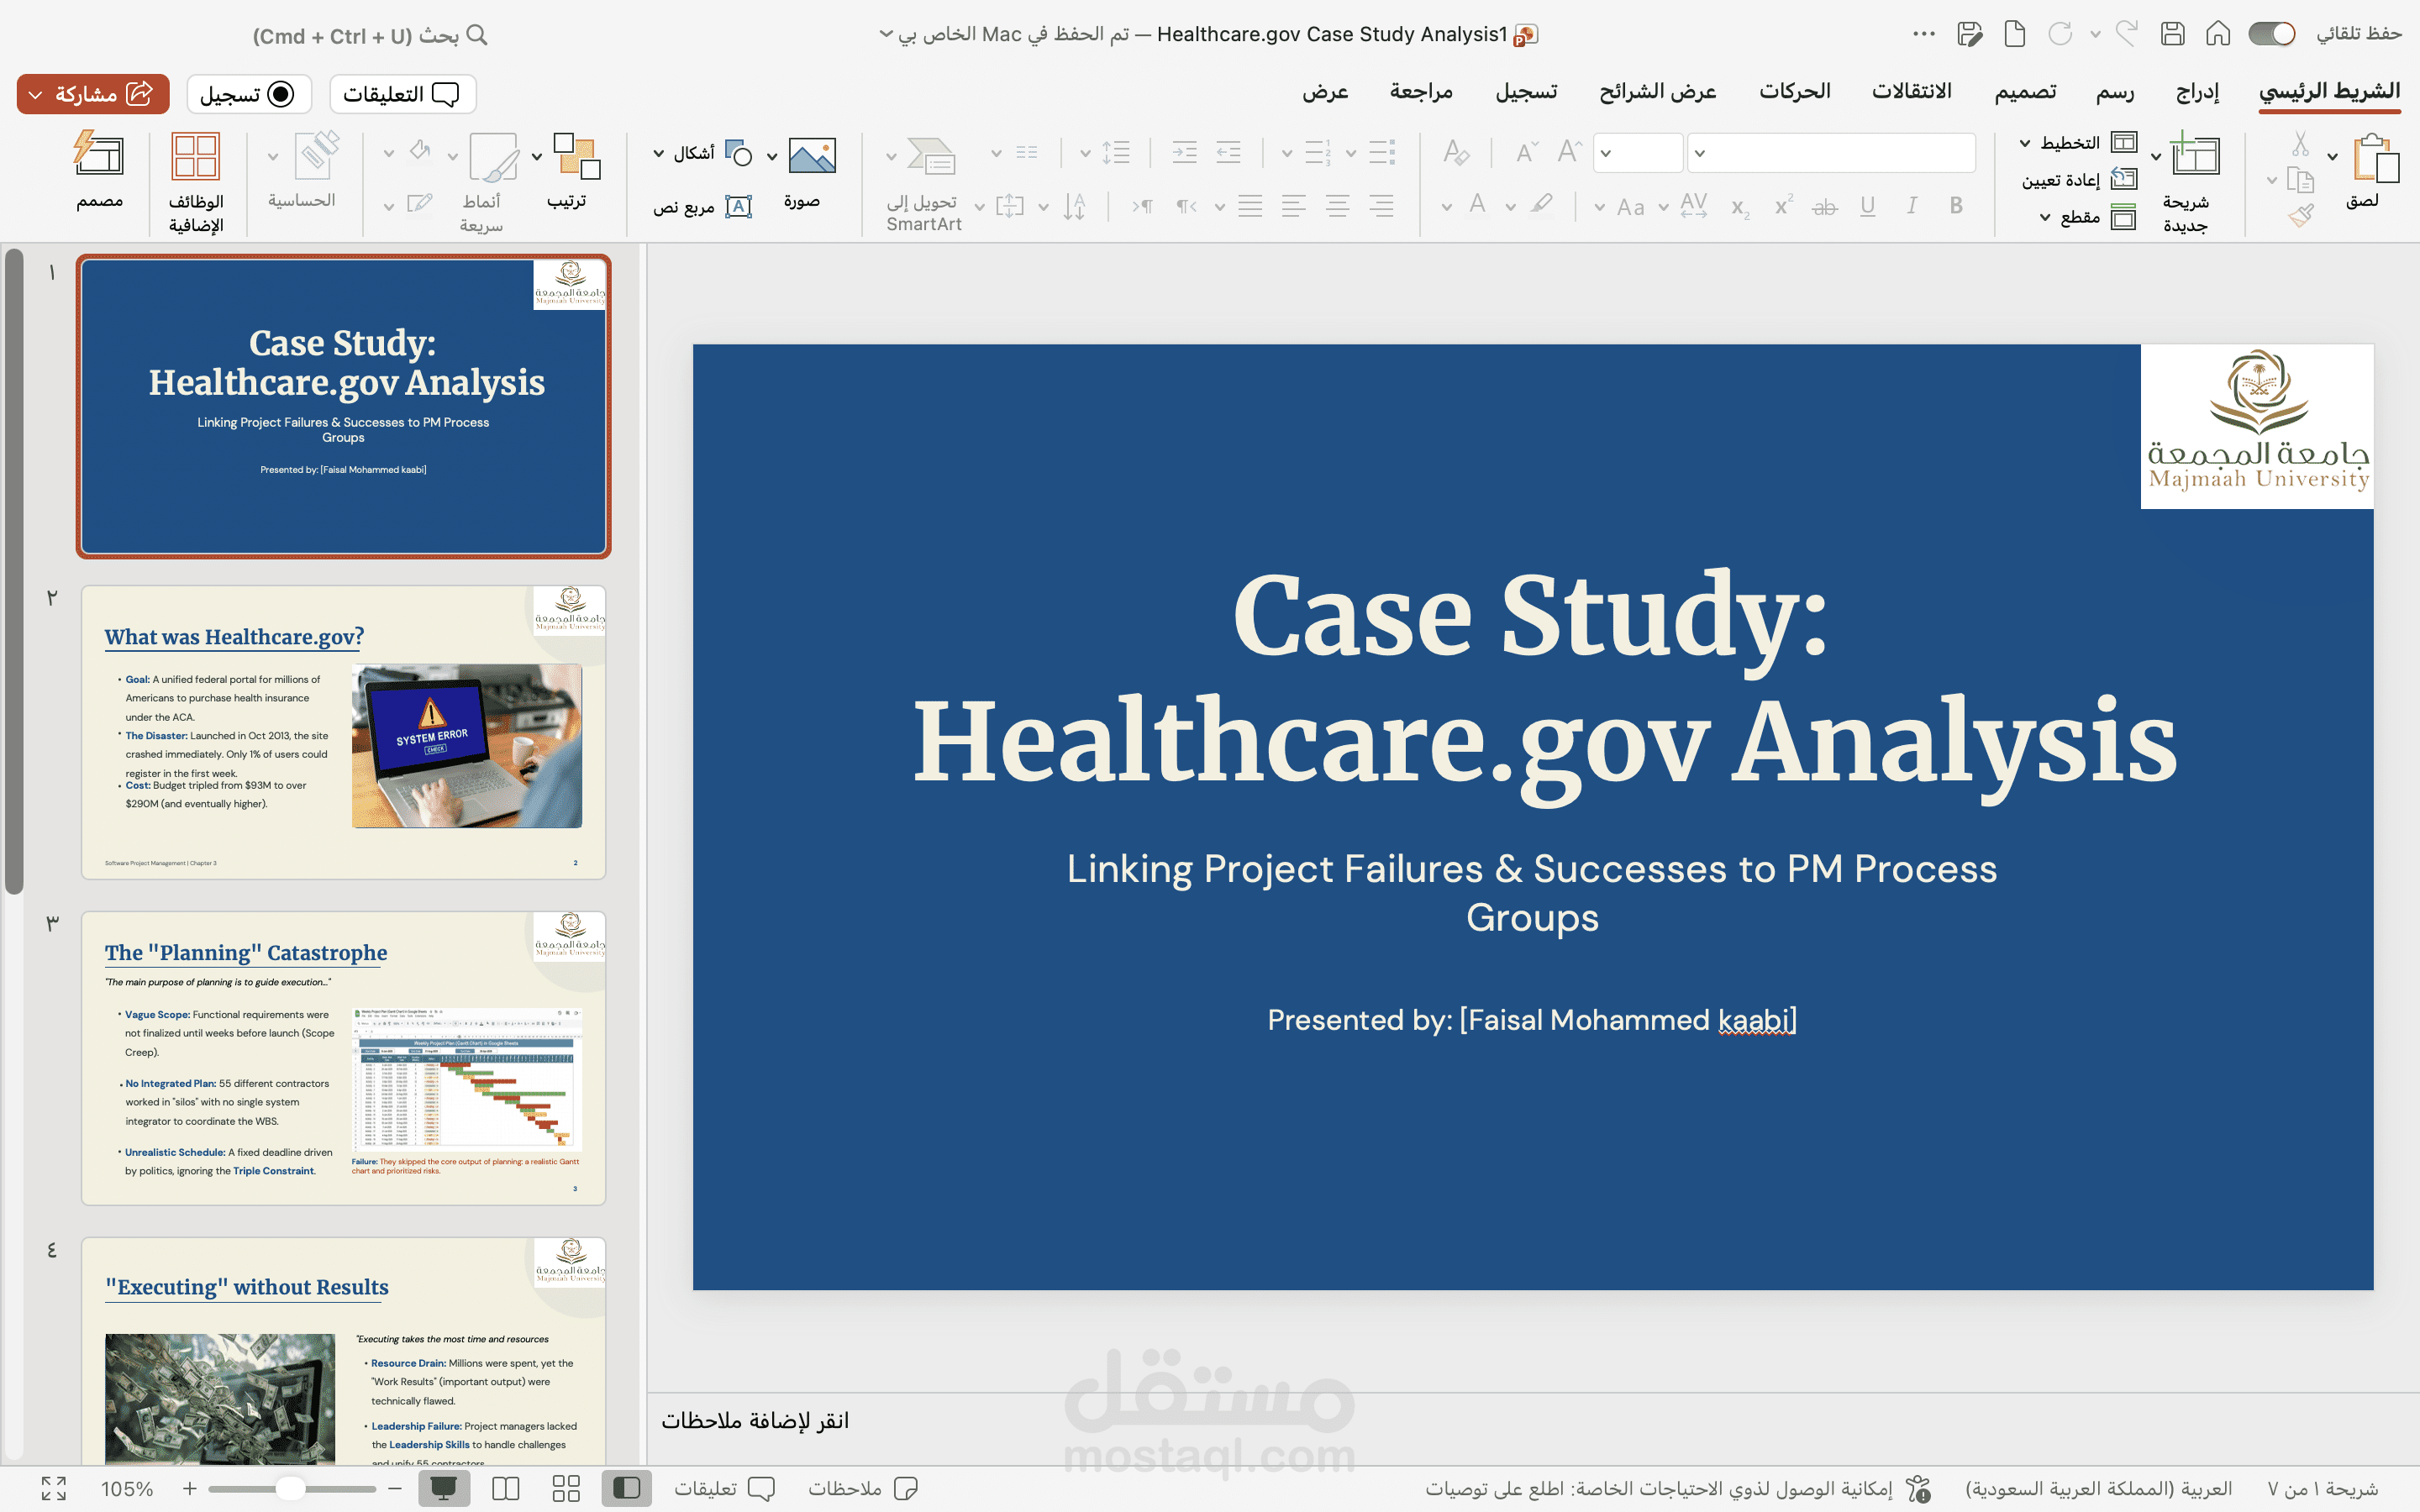
Task: Click the Save As icon with pencil
Action: click(1969, 34)
